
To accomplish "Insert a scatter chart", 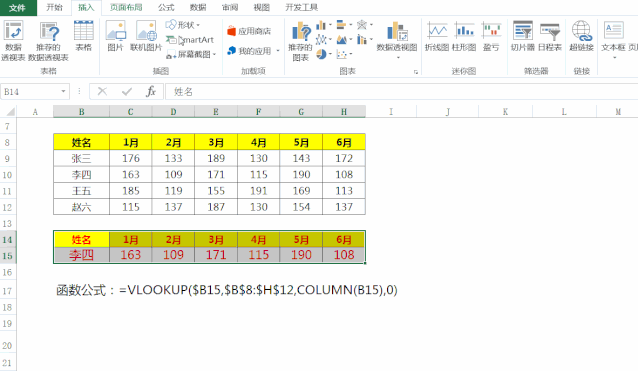I will pyautogui.click(x=341, y=54).
